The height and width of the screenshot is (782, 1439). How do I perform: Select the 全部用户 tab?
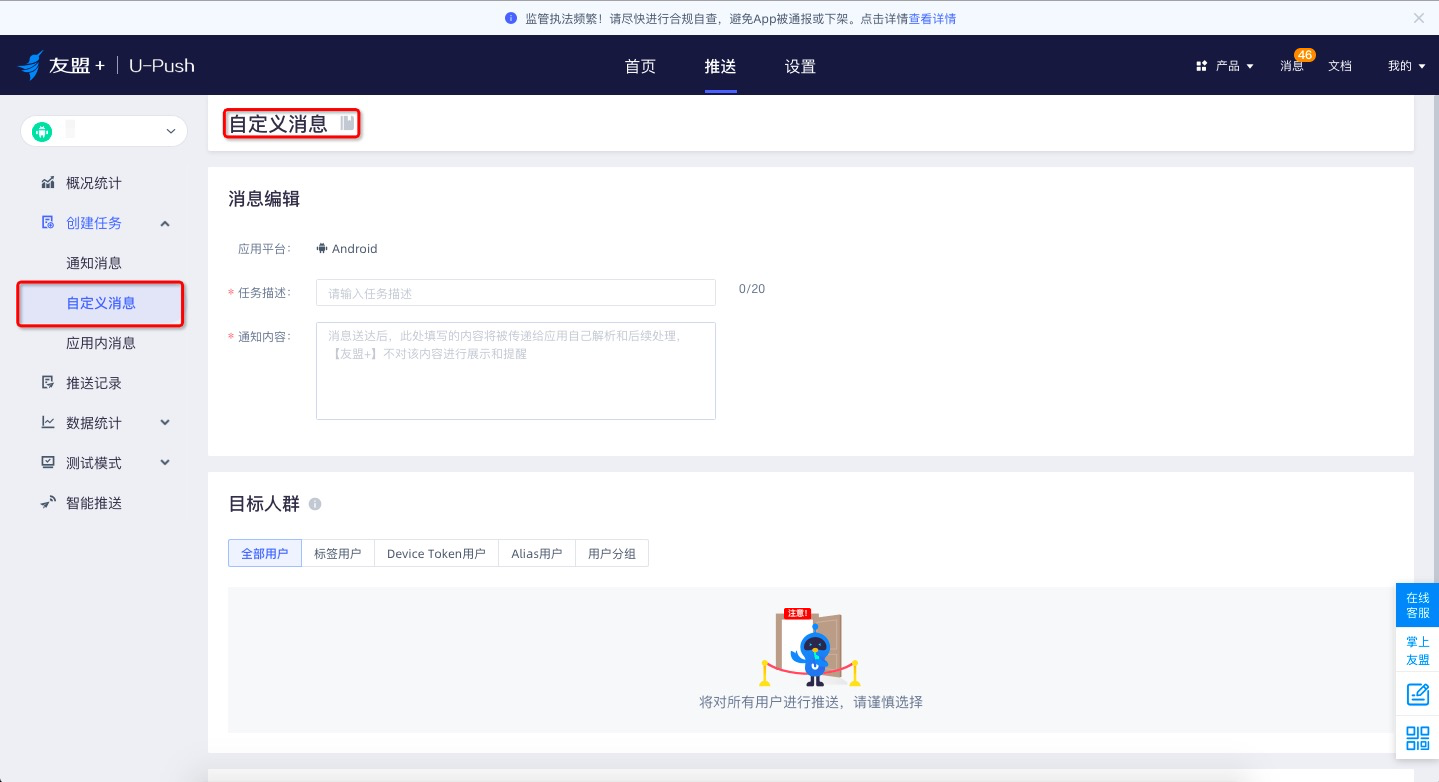coord(265,553)
